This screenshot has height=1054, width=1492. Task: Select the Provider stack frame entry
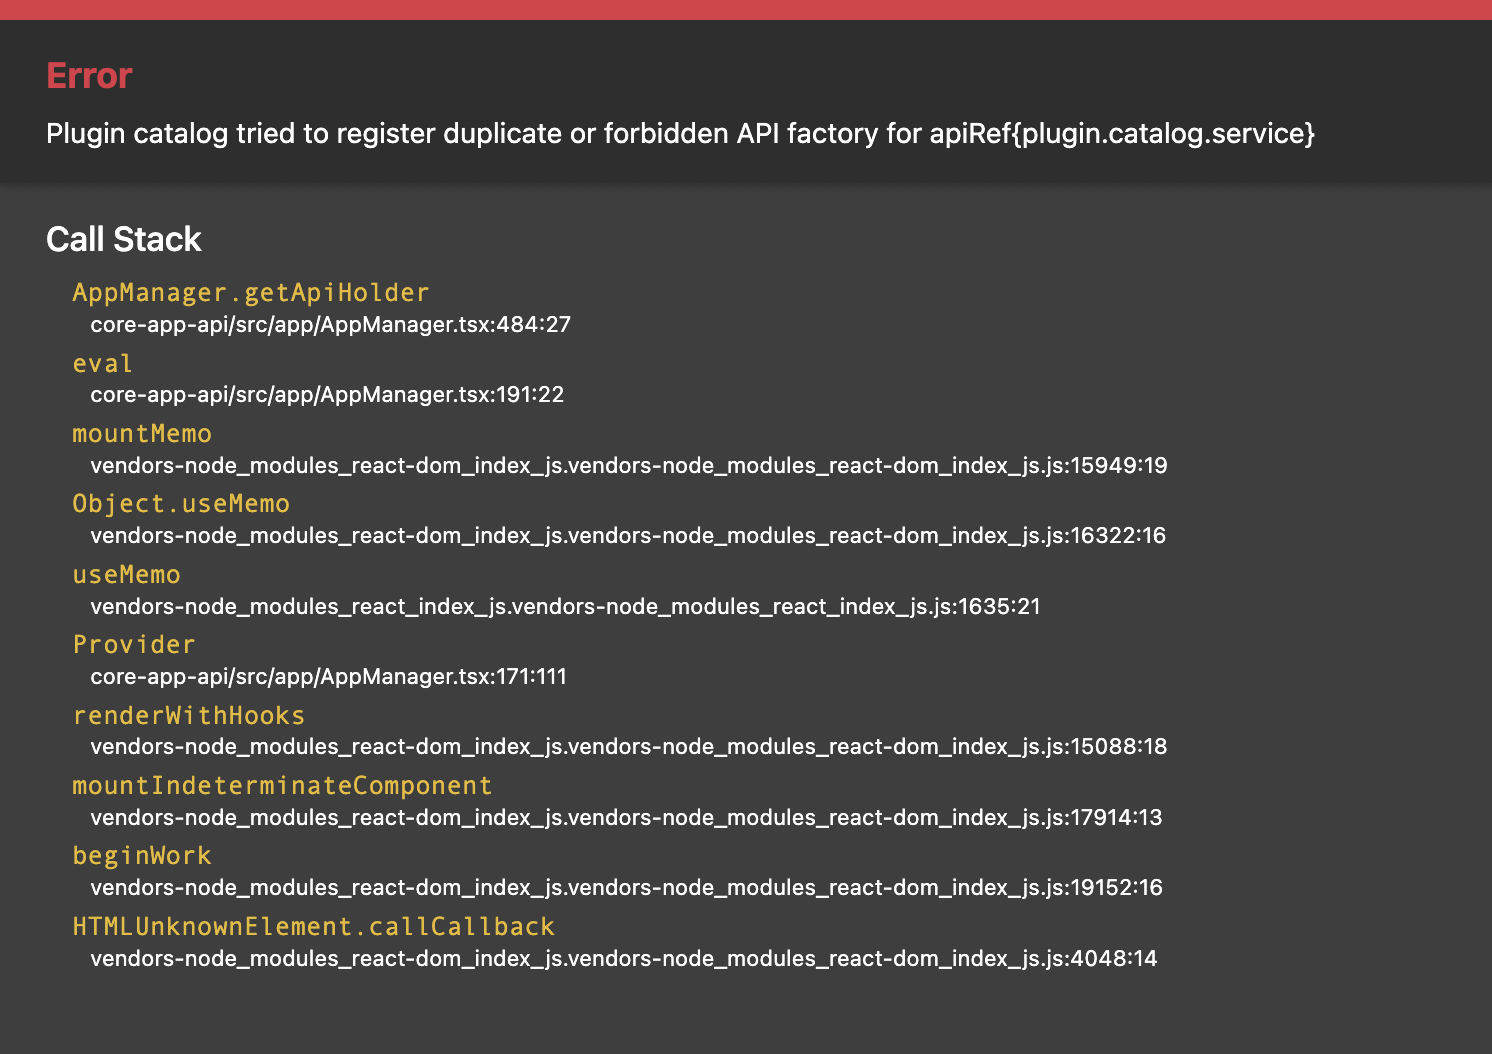(134, 645)
